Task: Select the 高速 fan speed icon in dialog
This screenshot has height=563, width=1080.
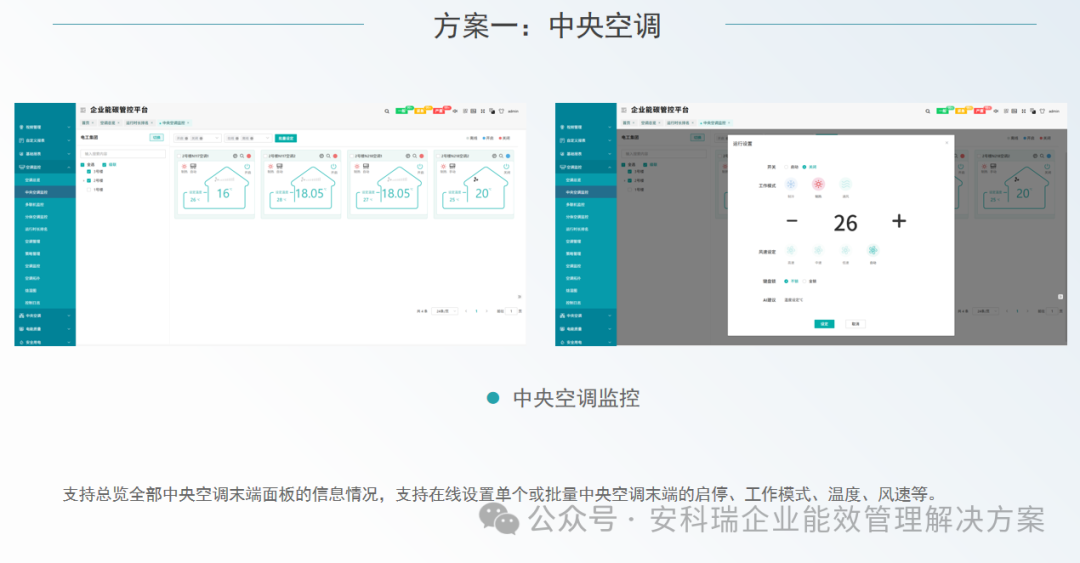Action: [x=791, y=250]
